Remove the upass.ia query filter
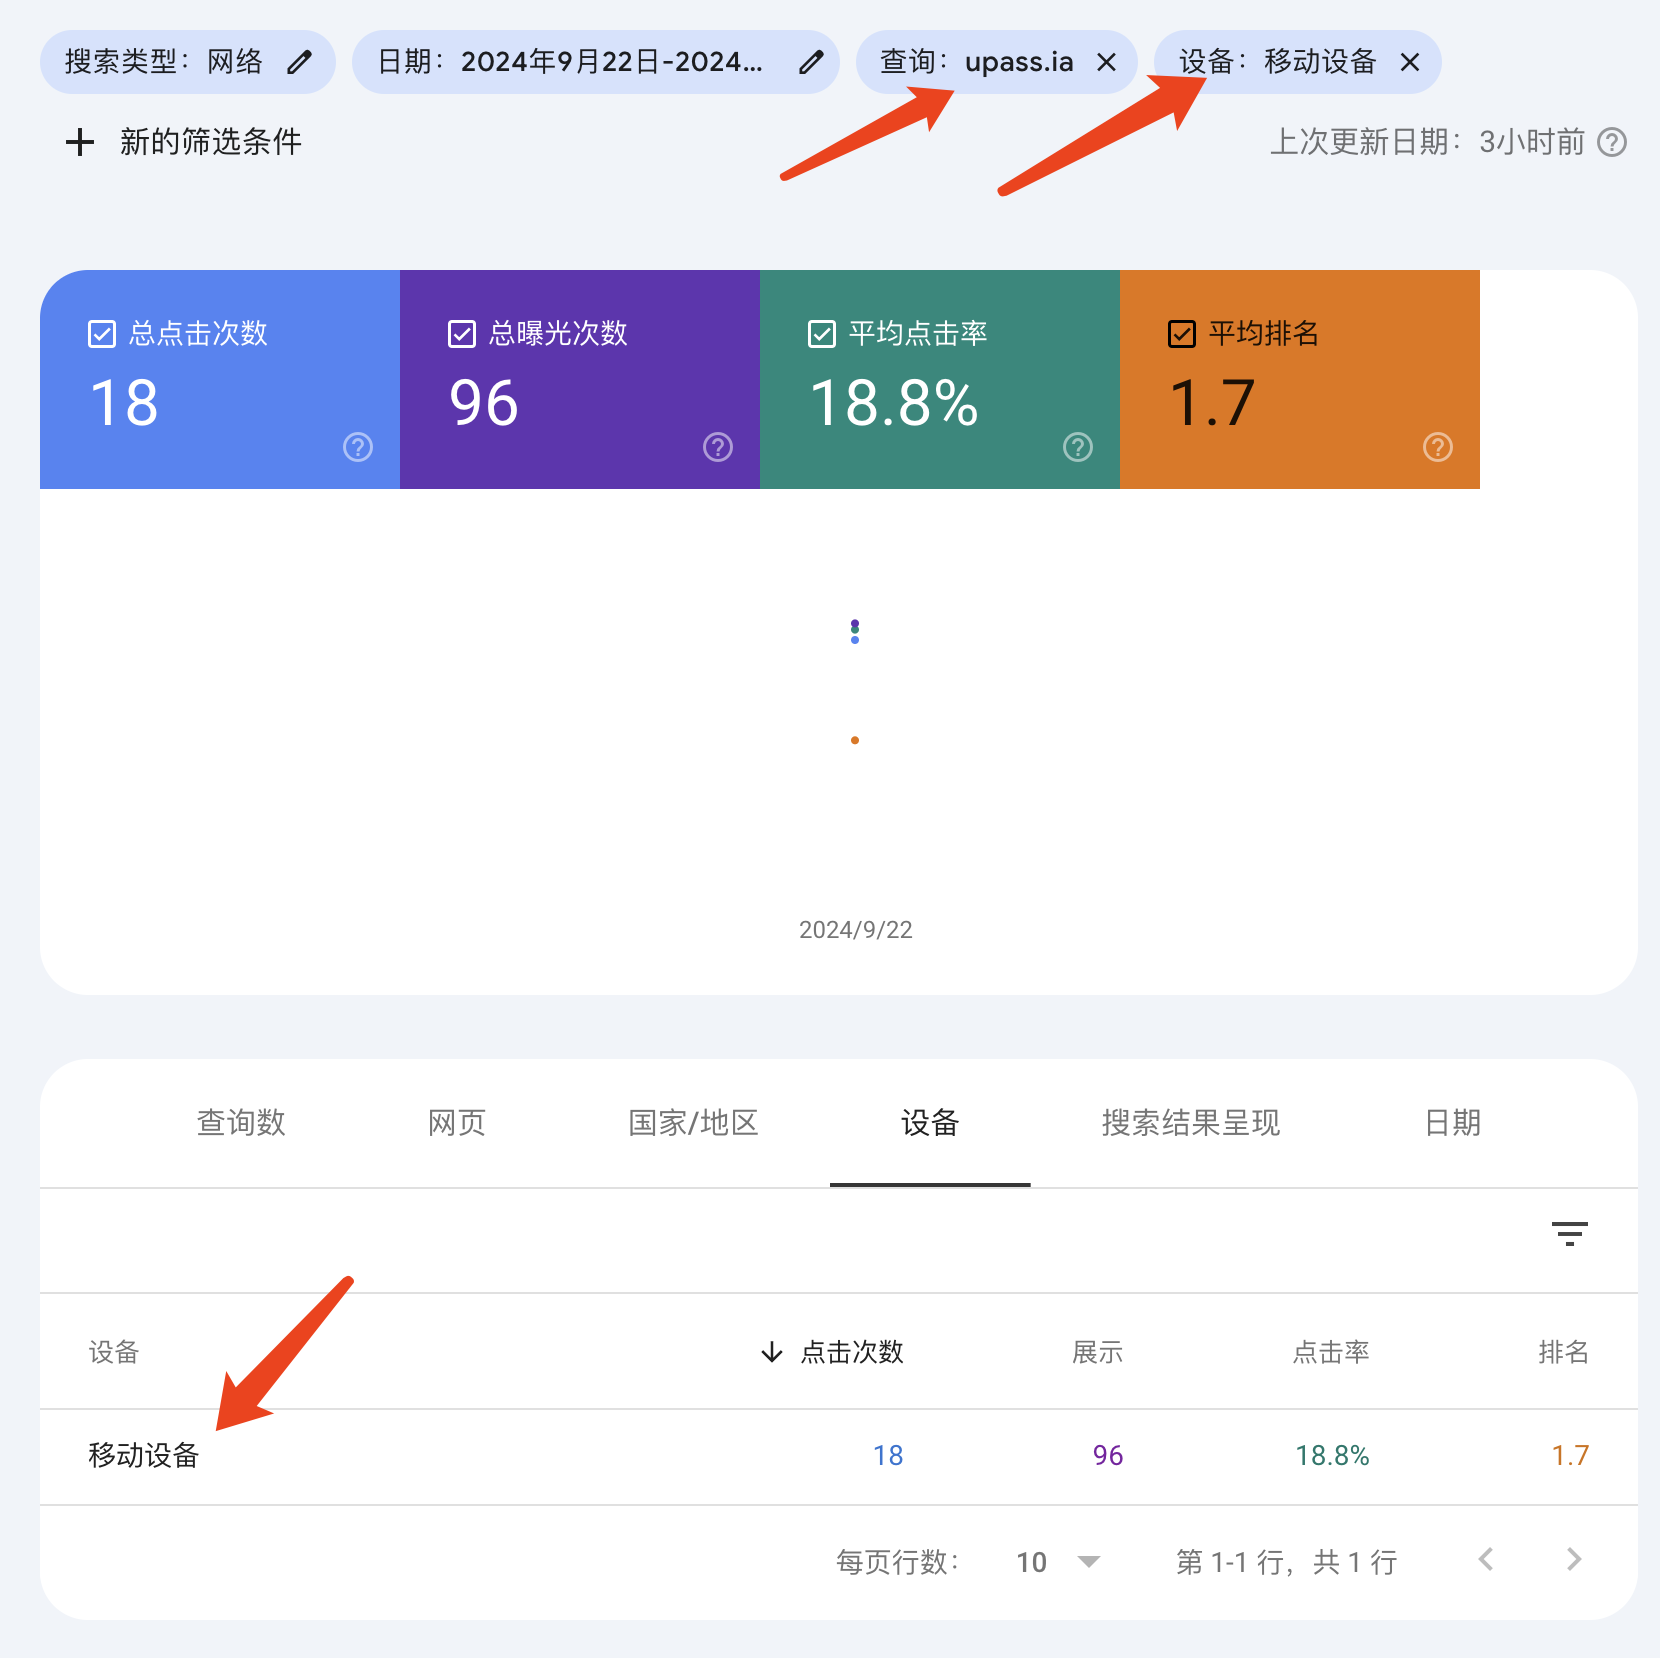The image size is (1660, 1658). [x=1106, y=62]
